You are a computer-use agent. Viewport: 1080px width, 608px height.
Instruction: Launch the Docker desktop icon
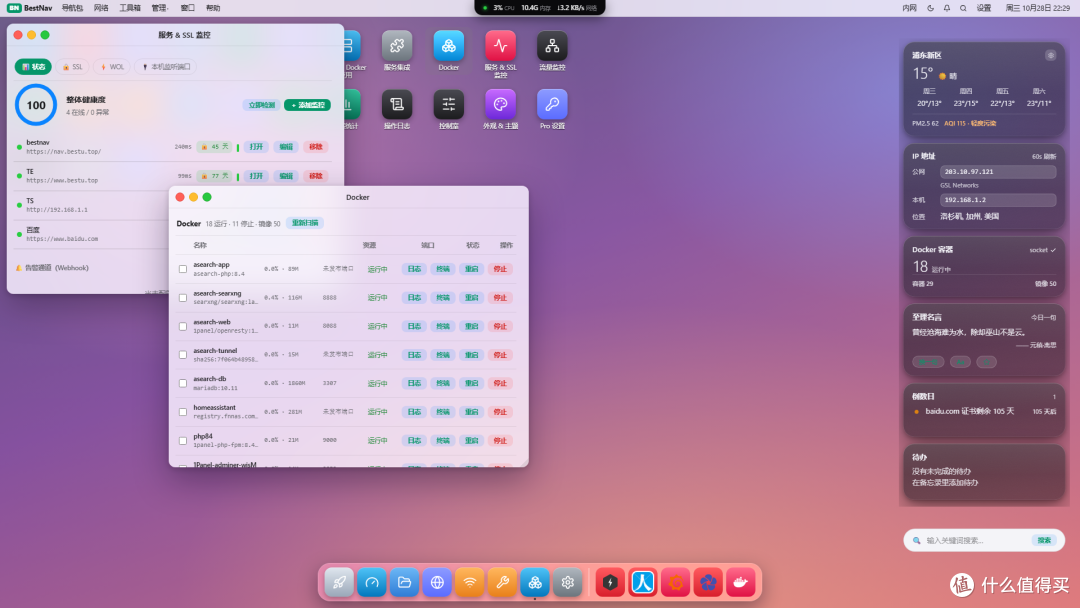click(x=448, y=46)
